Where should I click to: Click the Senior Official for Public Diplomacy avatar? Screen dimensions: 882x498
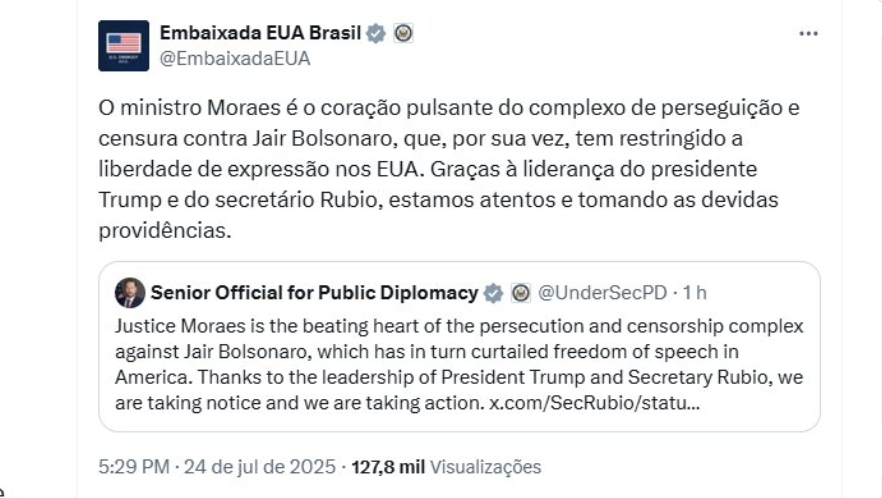click(x=130, y=293)
